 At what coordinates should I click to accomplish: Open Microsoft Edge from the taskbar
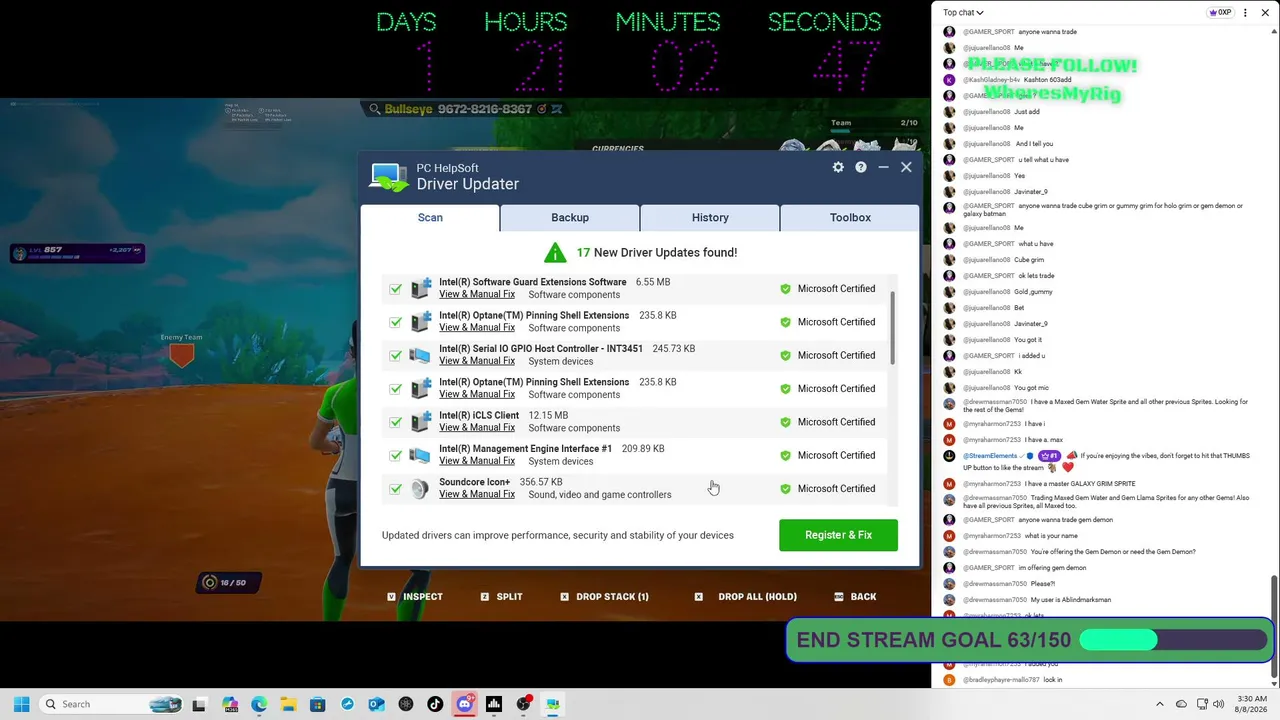259,704
